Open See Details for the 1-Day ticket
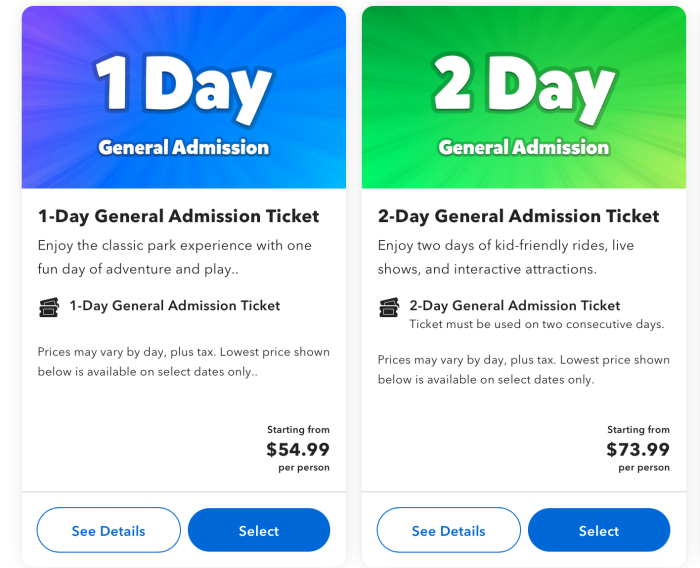Screen dimensions: 700x568 coord(108,530)
